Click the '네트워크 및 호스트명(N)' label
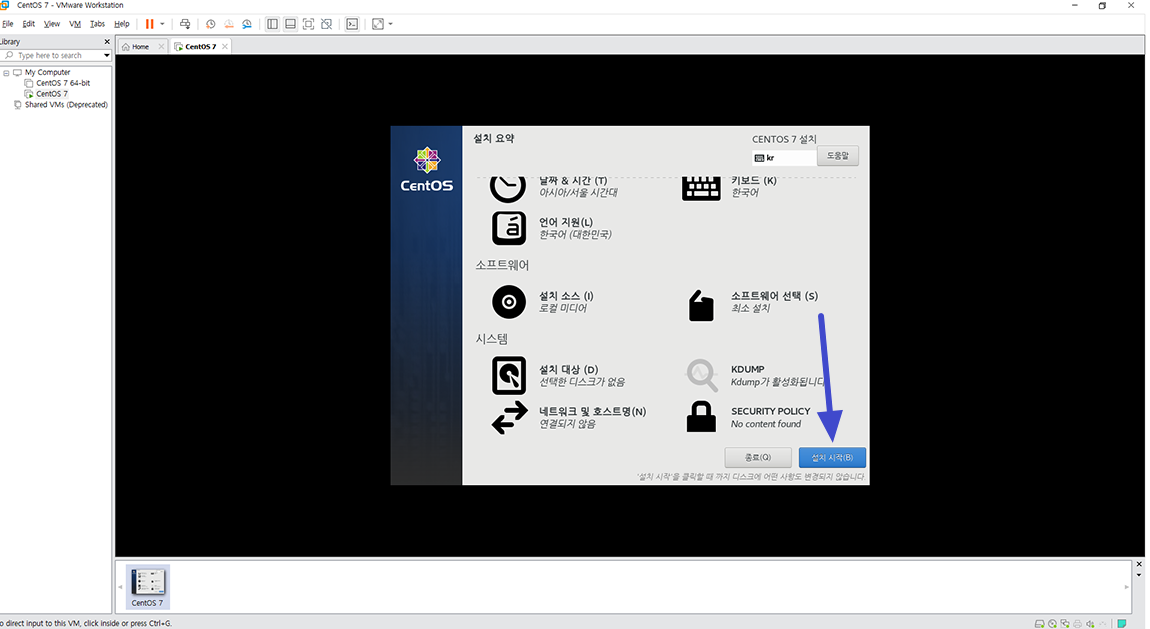This screenshot has height=629, width=1150. point(593,411)
